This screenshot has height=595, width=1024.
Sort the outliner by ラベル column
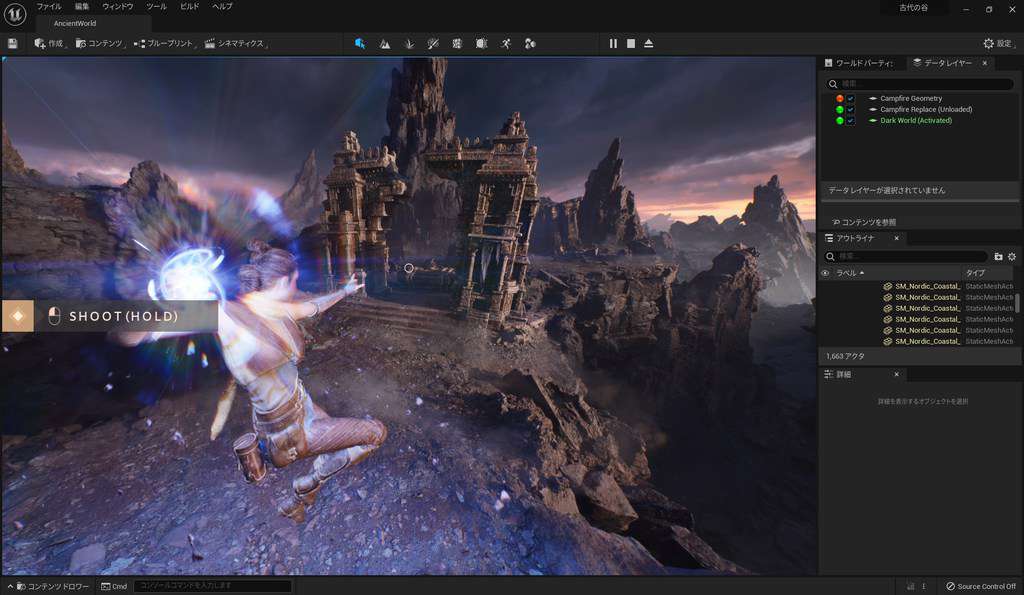pos(850,273)
